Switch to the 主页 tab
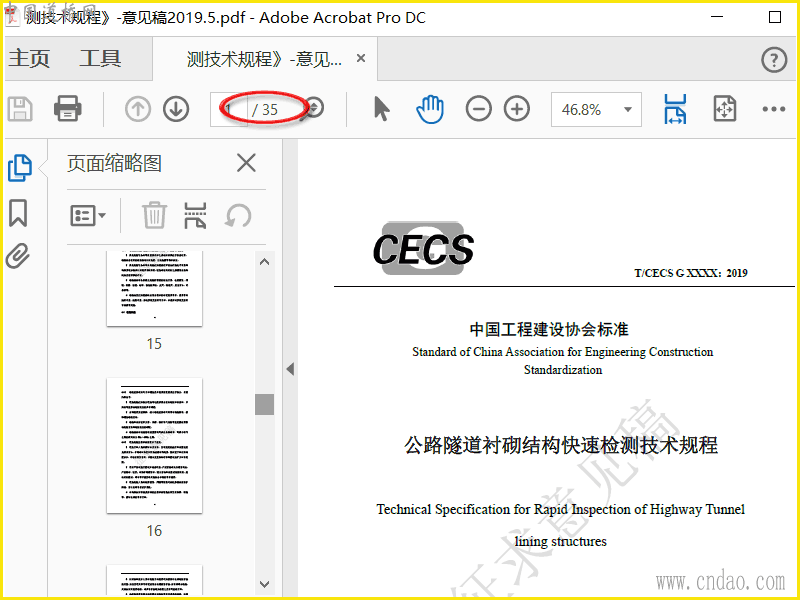 pyautogui.click(x=29, y=58)
